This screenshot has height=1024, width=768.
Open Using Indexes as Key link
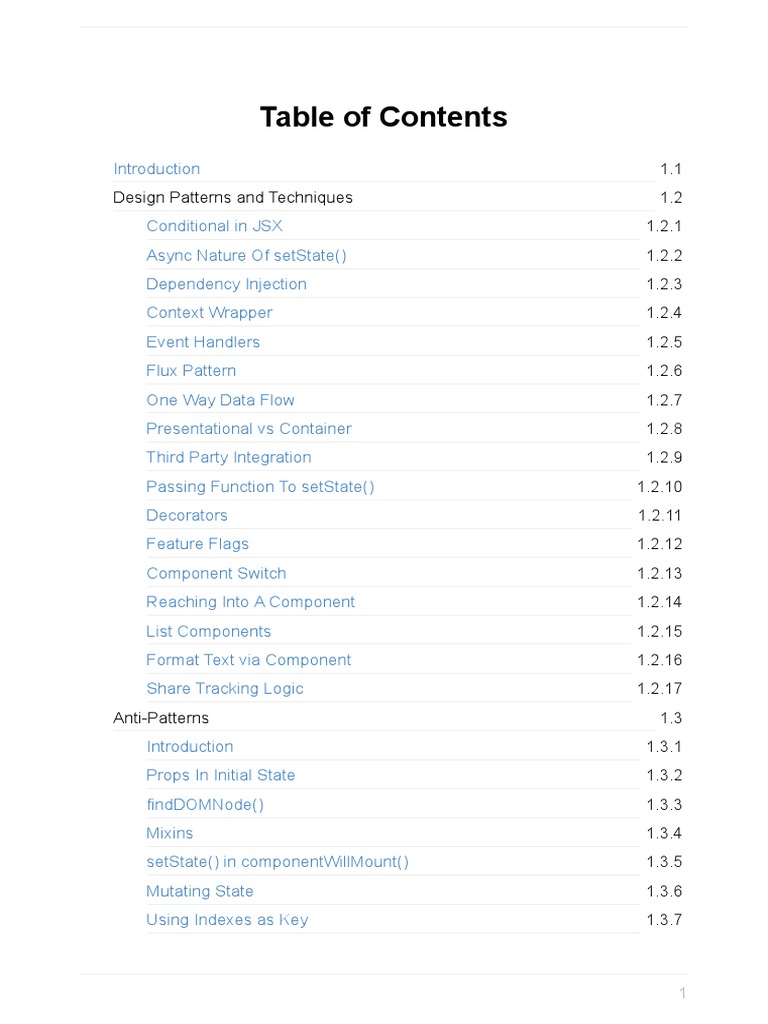tap(227, 920)
